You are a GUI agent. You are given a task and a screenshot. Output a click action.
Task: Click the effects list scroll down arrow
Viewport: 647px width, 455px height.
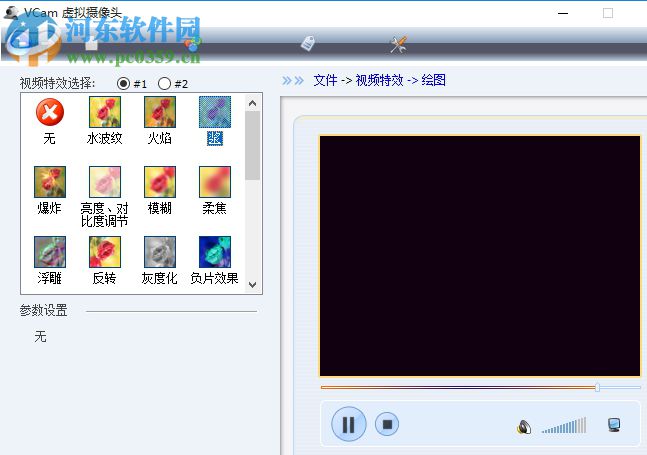253,285
